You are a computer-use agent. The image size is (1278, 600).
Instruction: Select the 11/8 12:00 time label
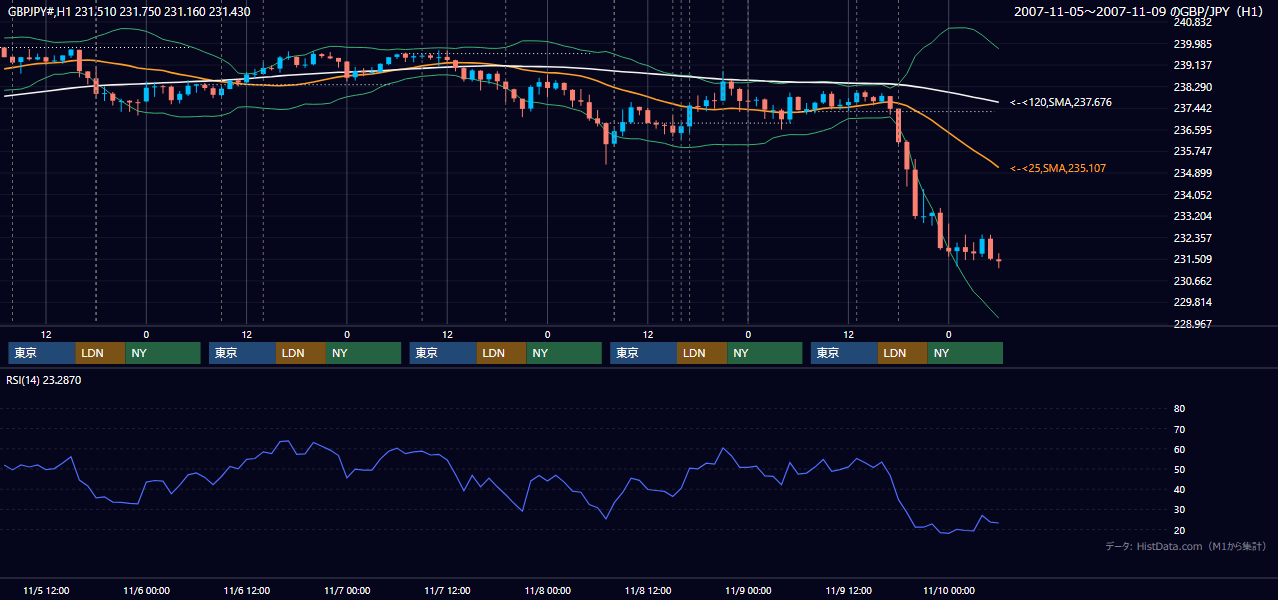[647, 590]
